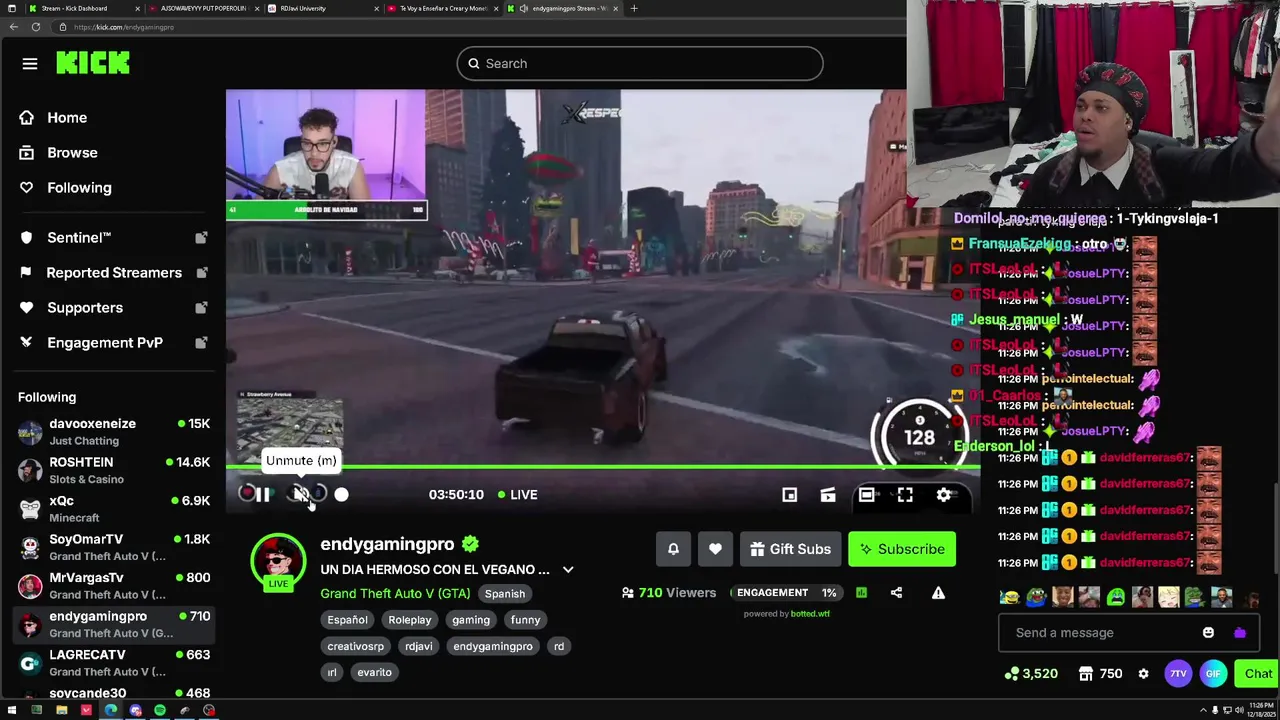Click purple gift icon in chat input

[1240, 633]
